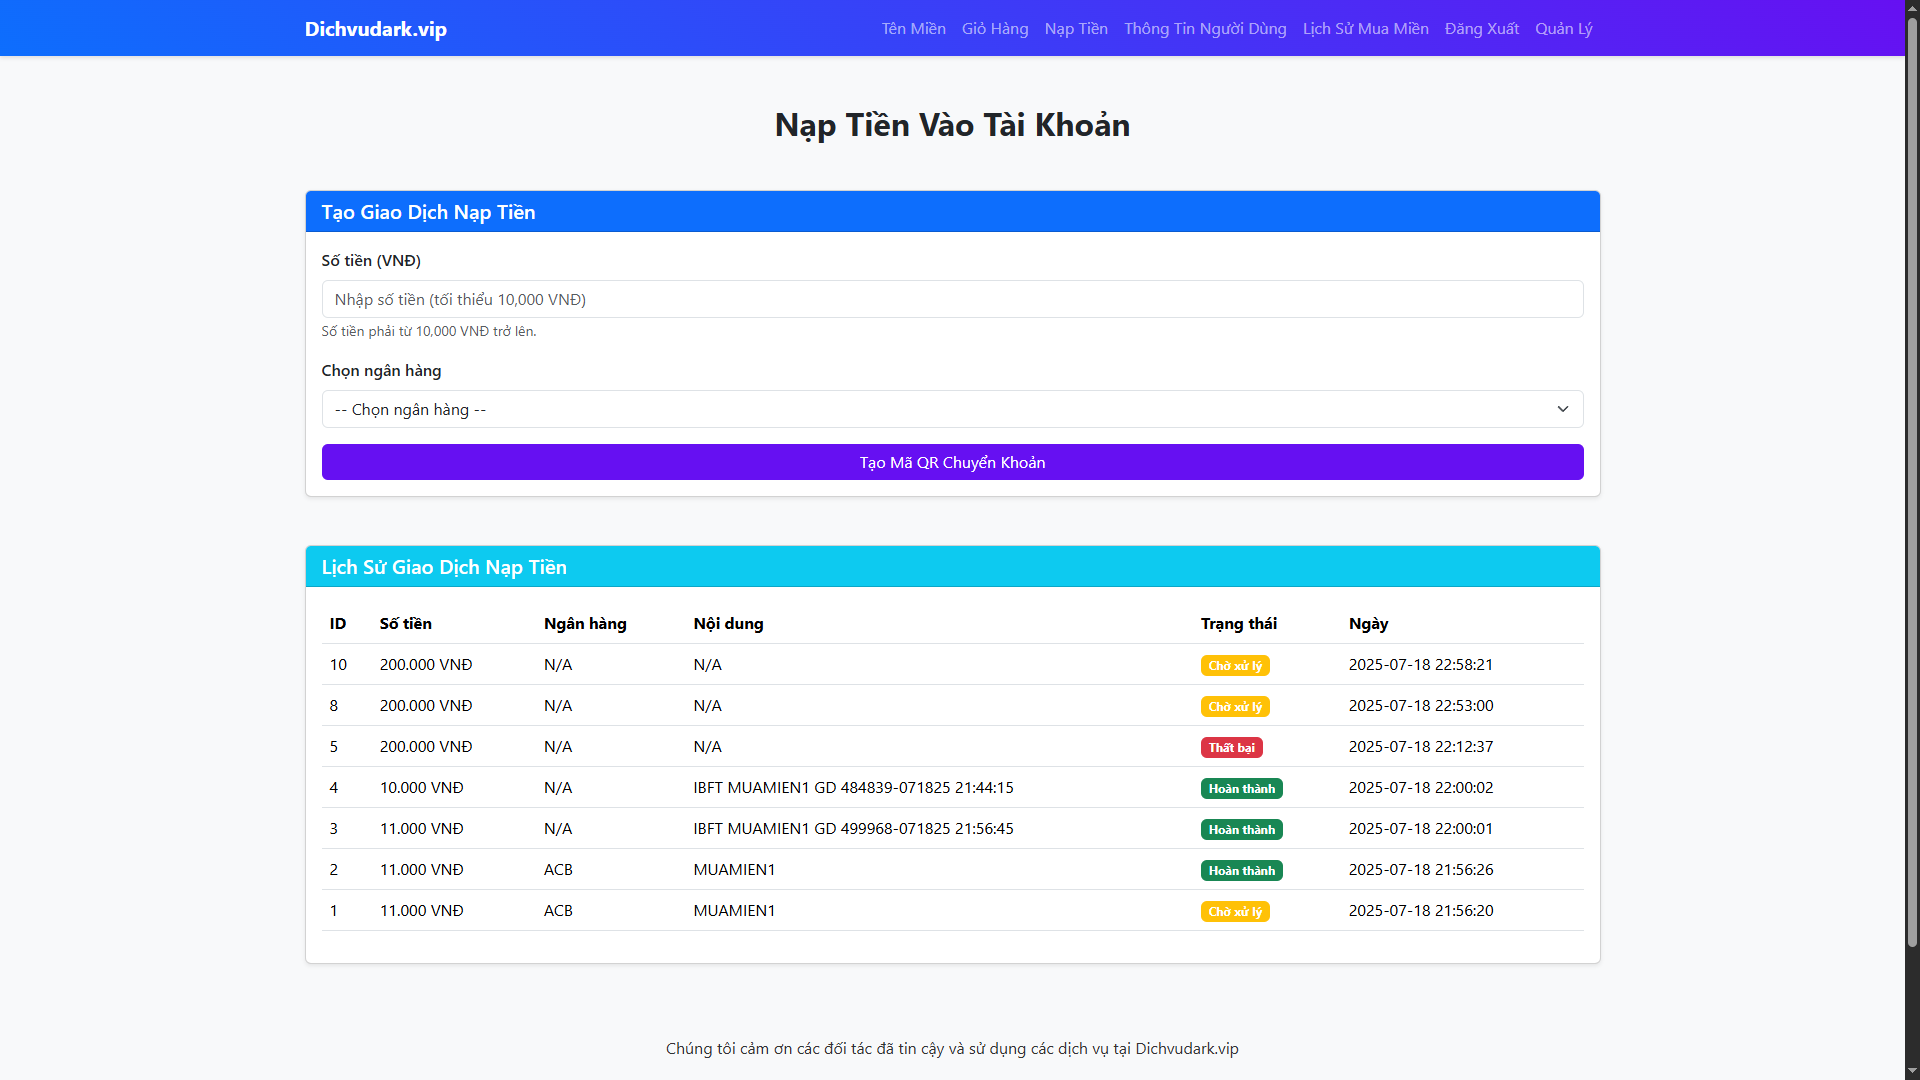This screenshot has height=1080, width=1920.
Task: Click Chờ xử lý badge for ID 10
Action: click(1234, 666)
